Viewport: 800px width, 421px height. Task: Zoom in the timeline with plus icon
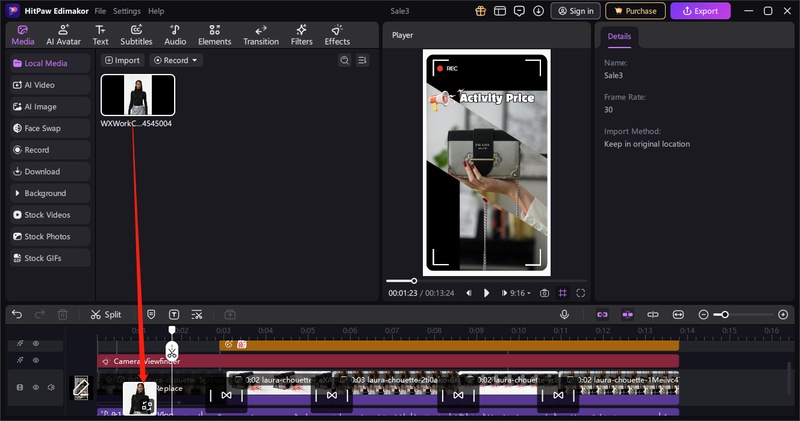[x=783, y=315]
